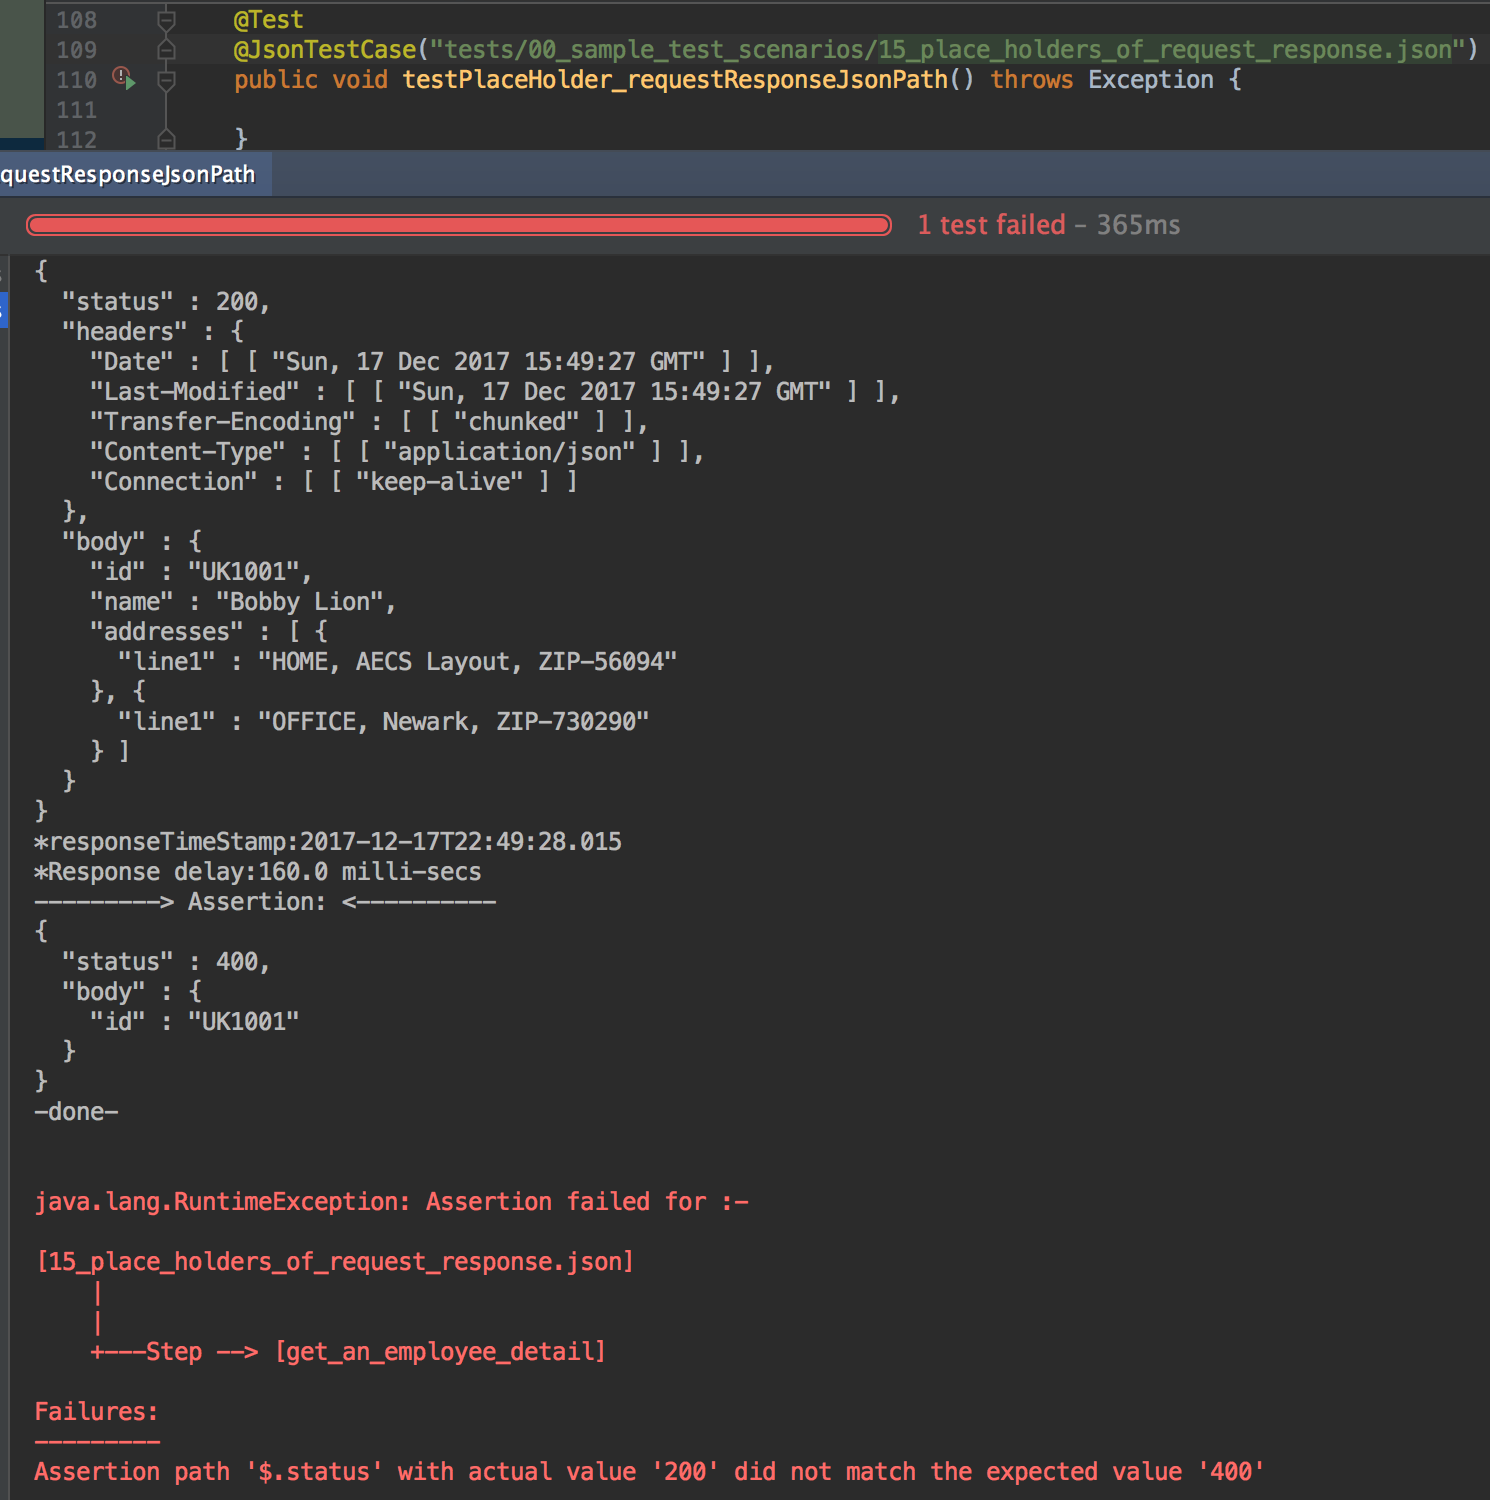1490x1500 pixels.
Task: Select the highlighted icon on the console's left toolbar
Action: (4, 311)
